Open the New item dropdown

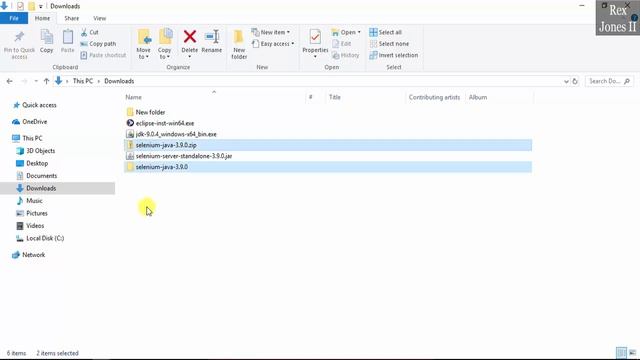[x=271, y=32]
